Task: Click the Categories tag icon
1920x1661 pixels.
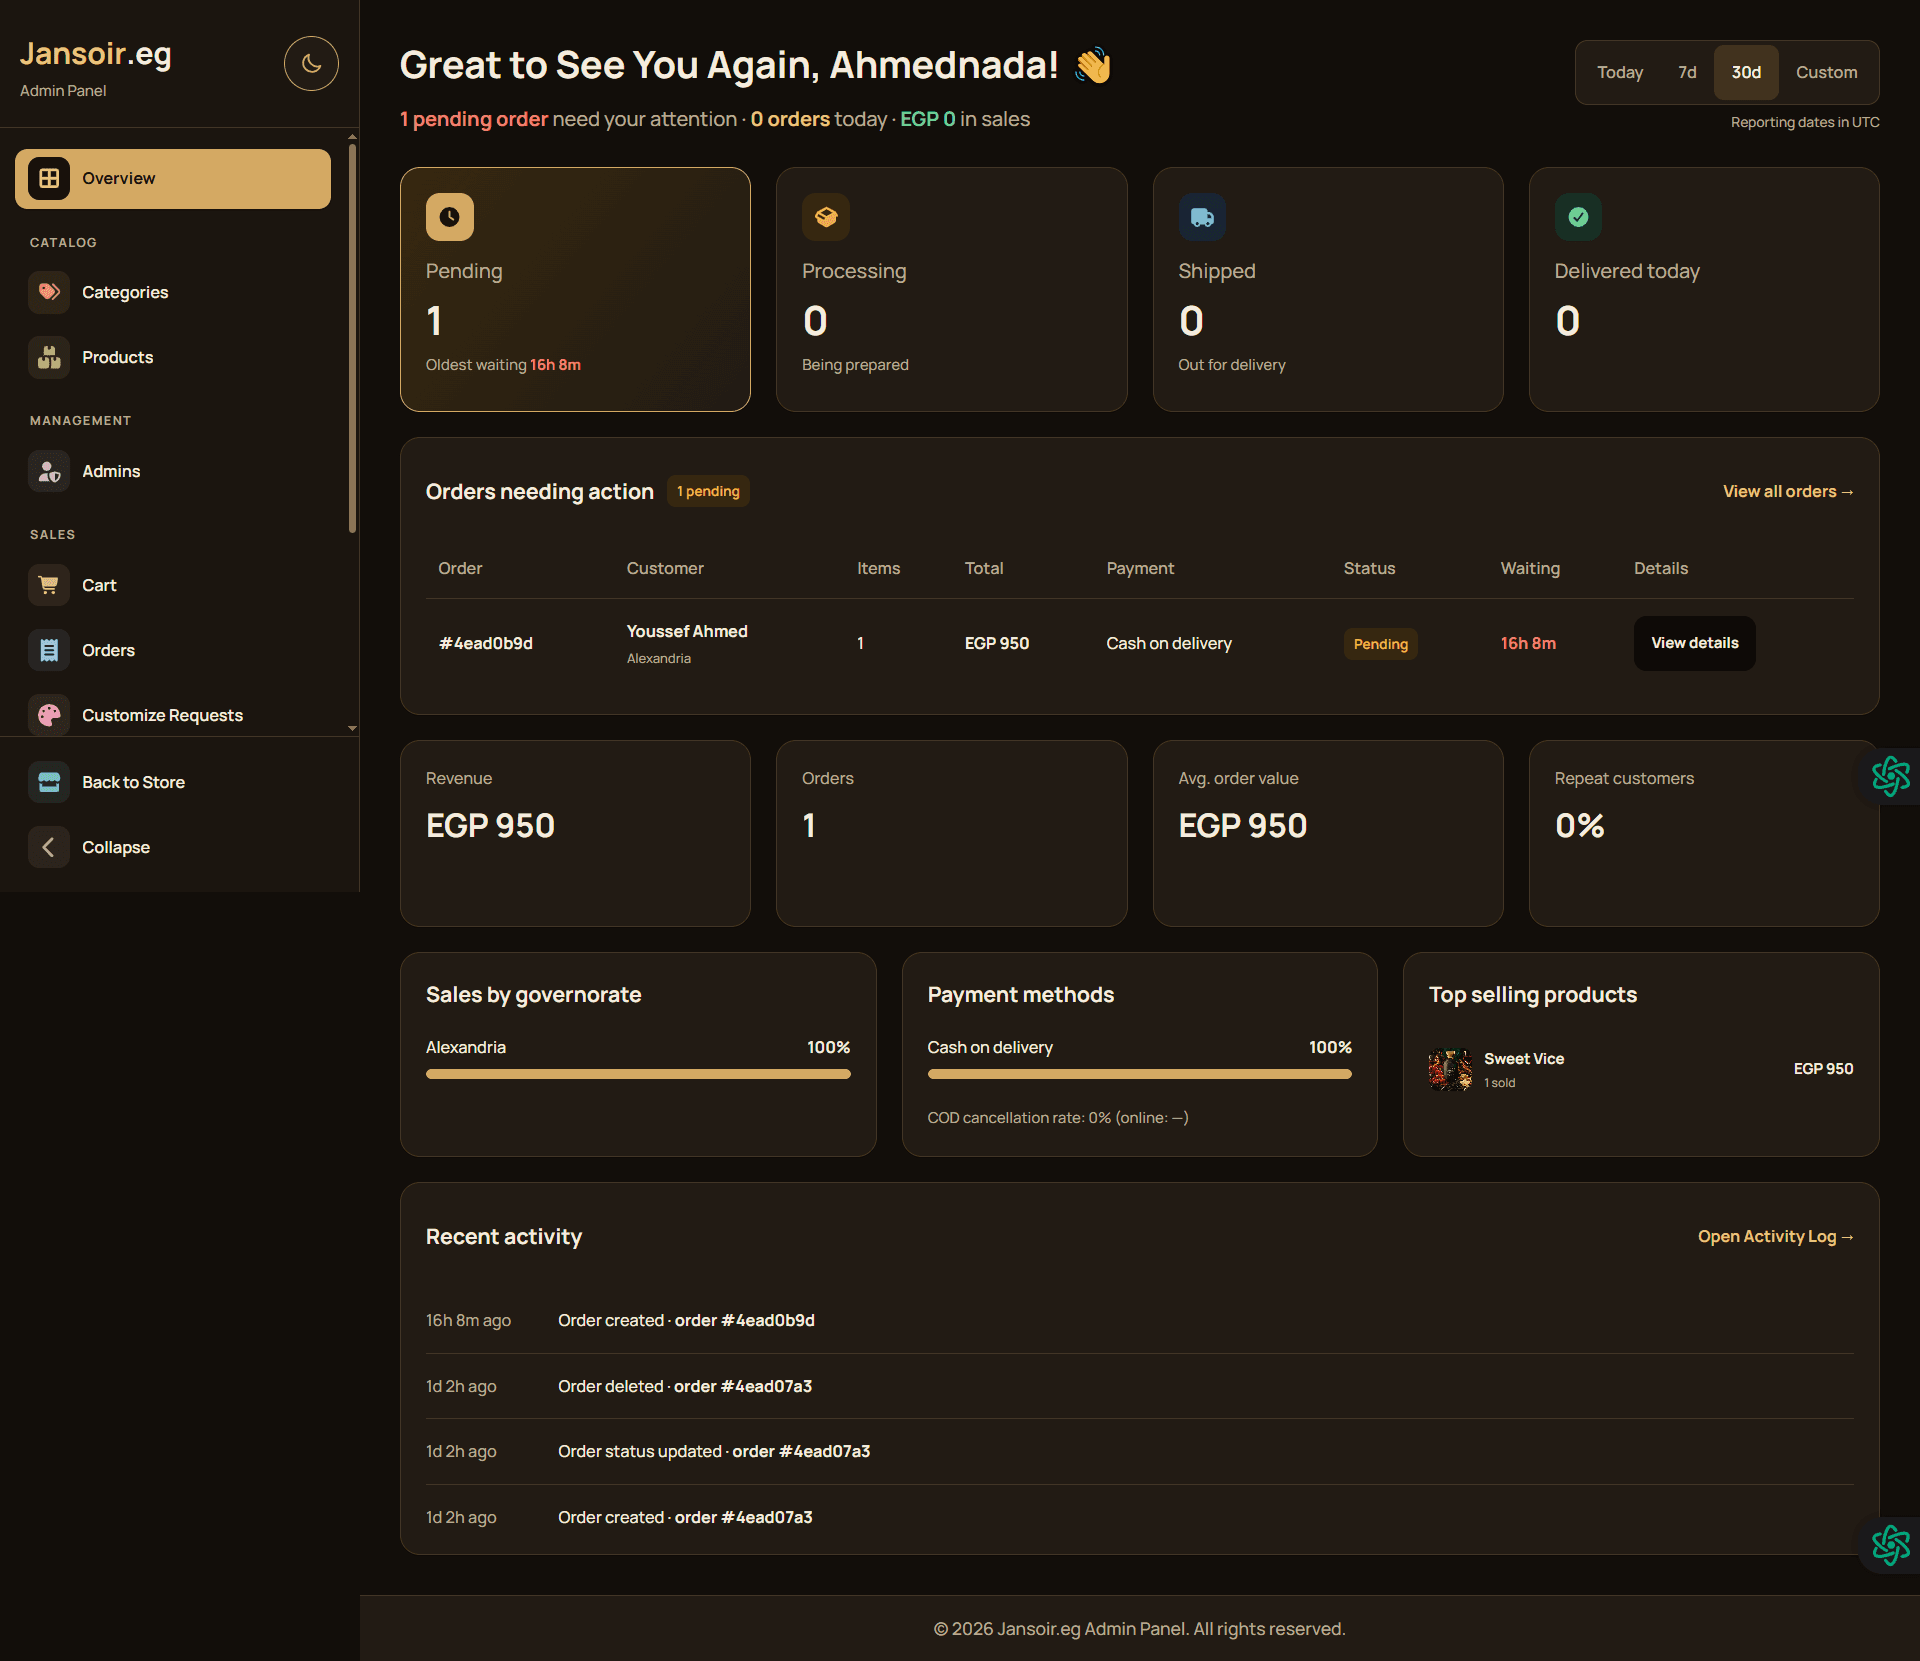Action: [x=49, y=292]
